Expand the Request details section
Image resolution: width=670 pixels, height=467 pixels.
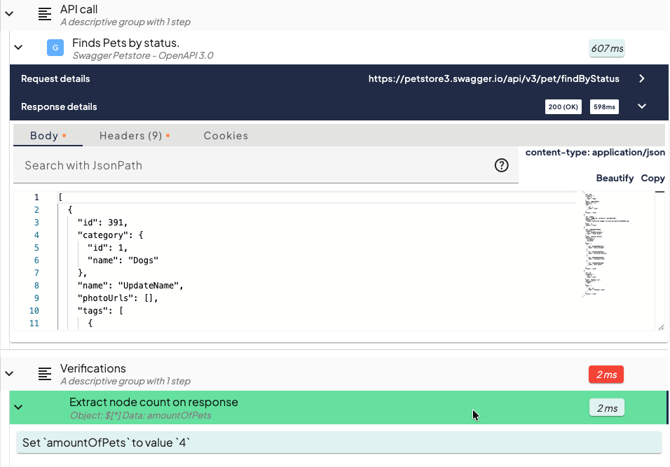click(642, 79)
